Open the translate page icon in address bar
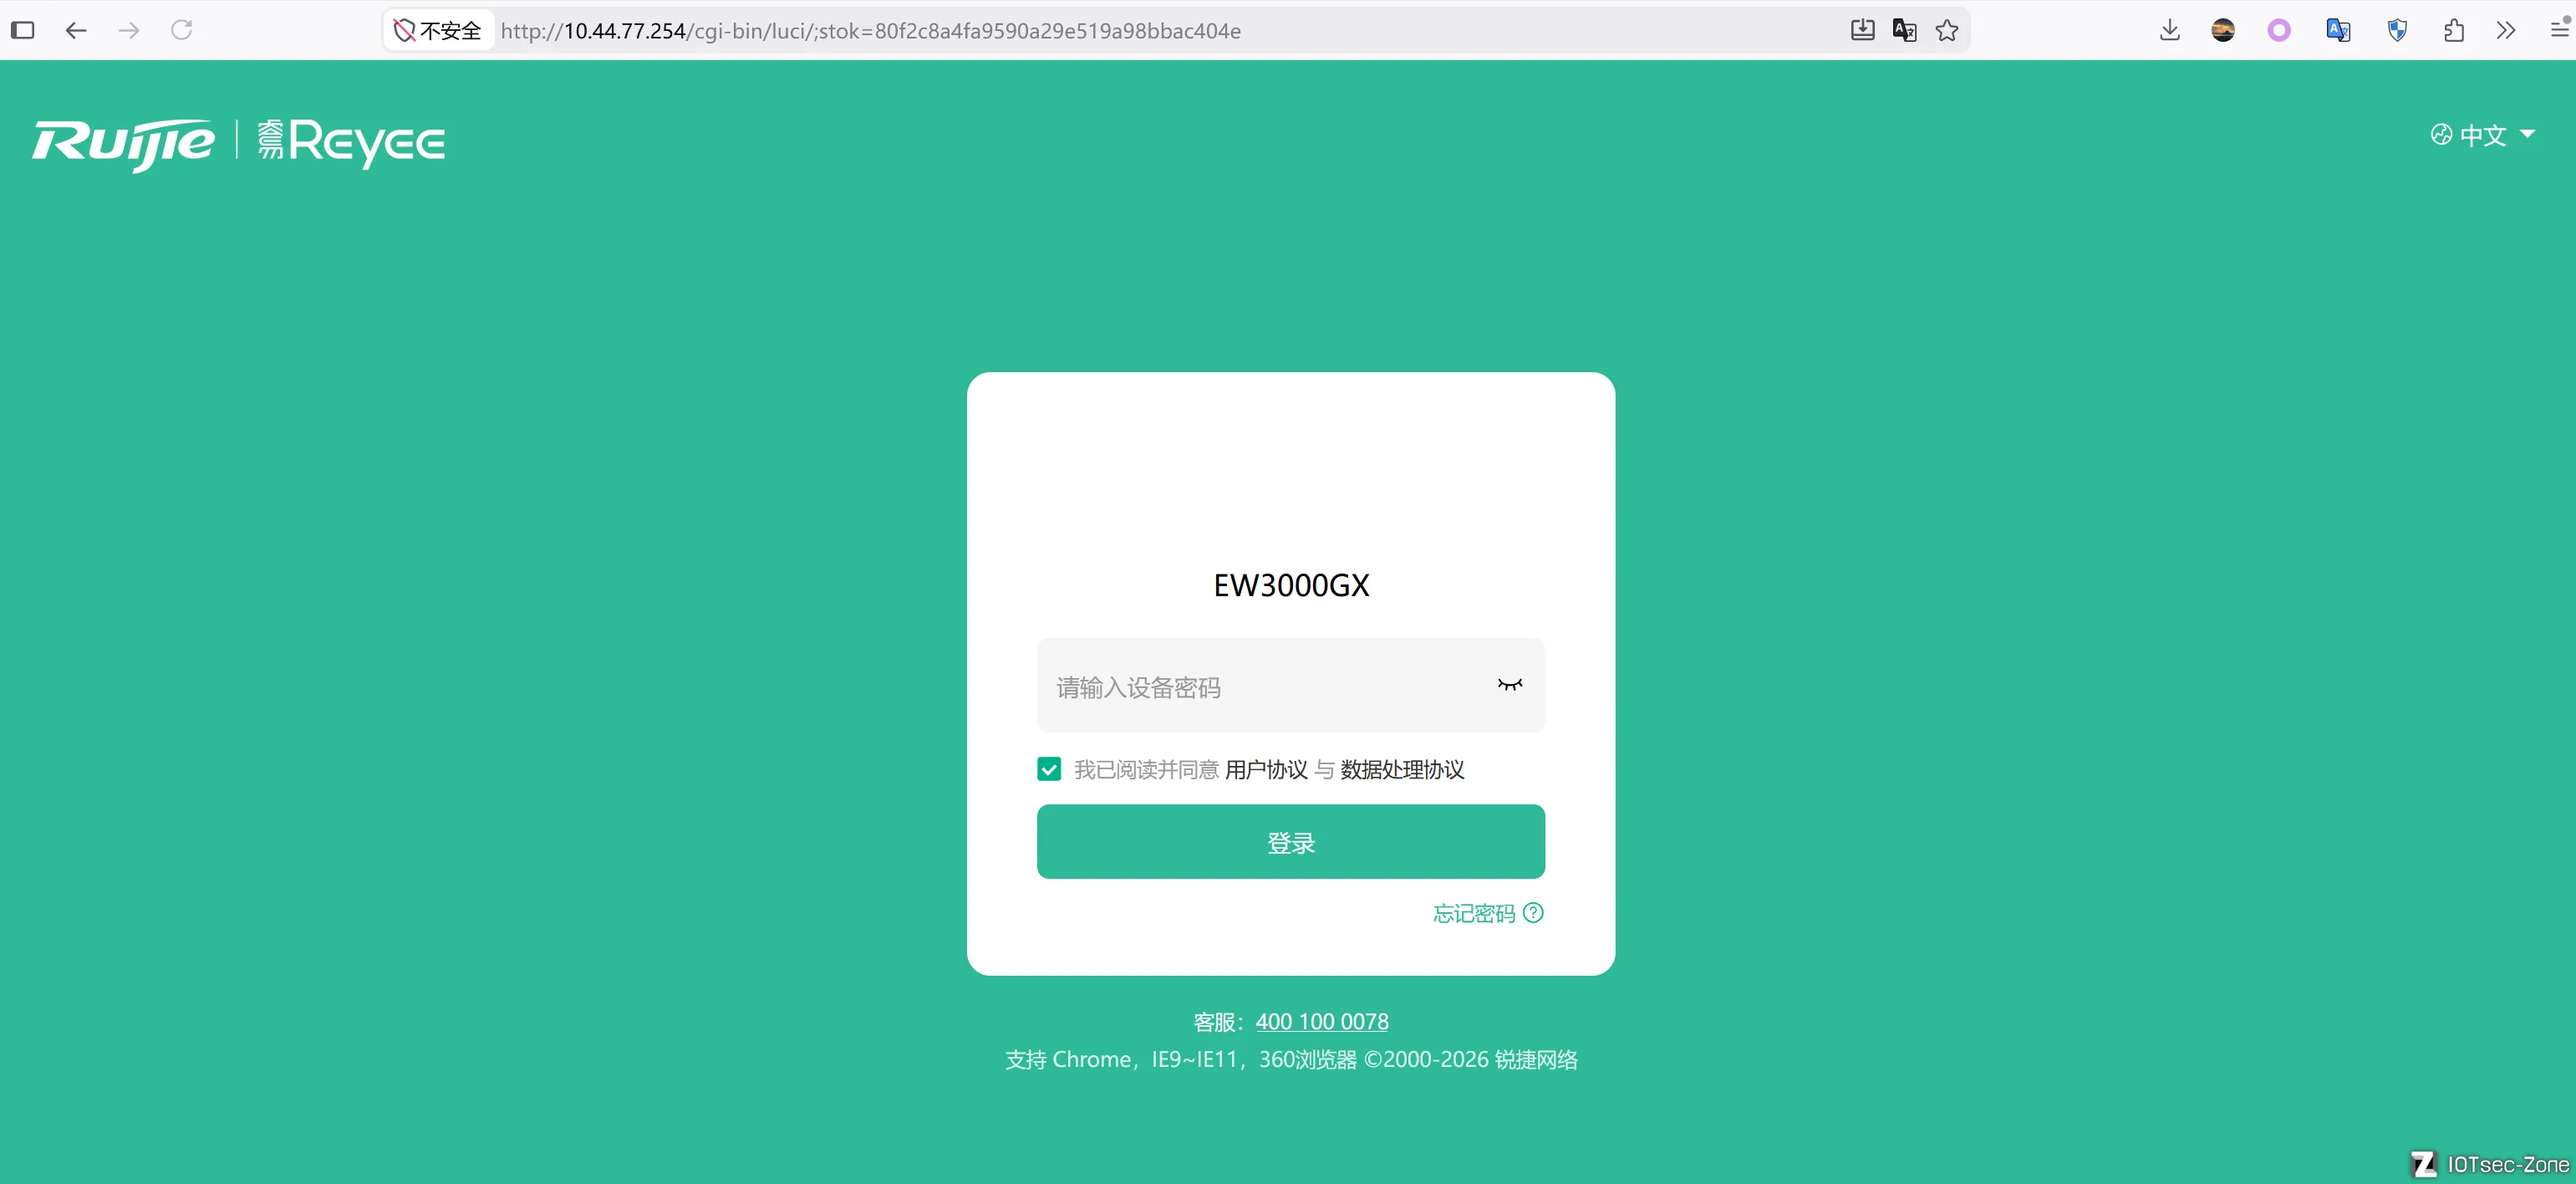Screen dimensions: 2576x1184 (1905, 30)
